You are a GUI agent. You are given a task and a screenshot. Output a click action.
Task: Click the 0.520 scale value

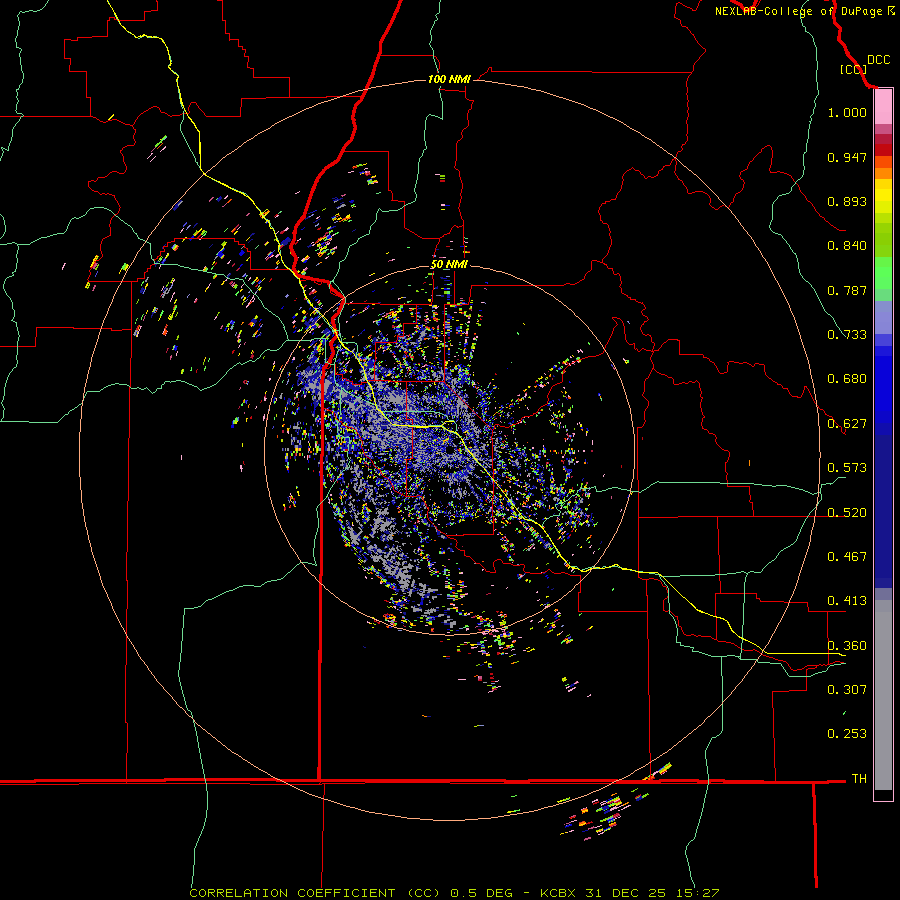(847, 513)
